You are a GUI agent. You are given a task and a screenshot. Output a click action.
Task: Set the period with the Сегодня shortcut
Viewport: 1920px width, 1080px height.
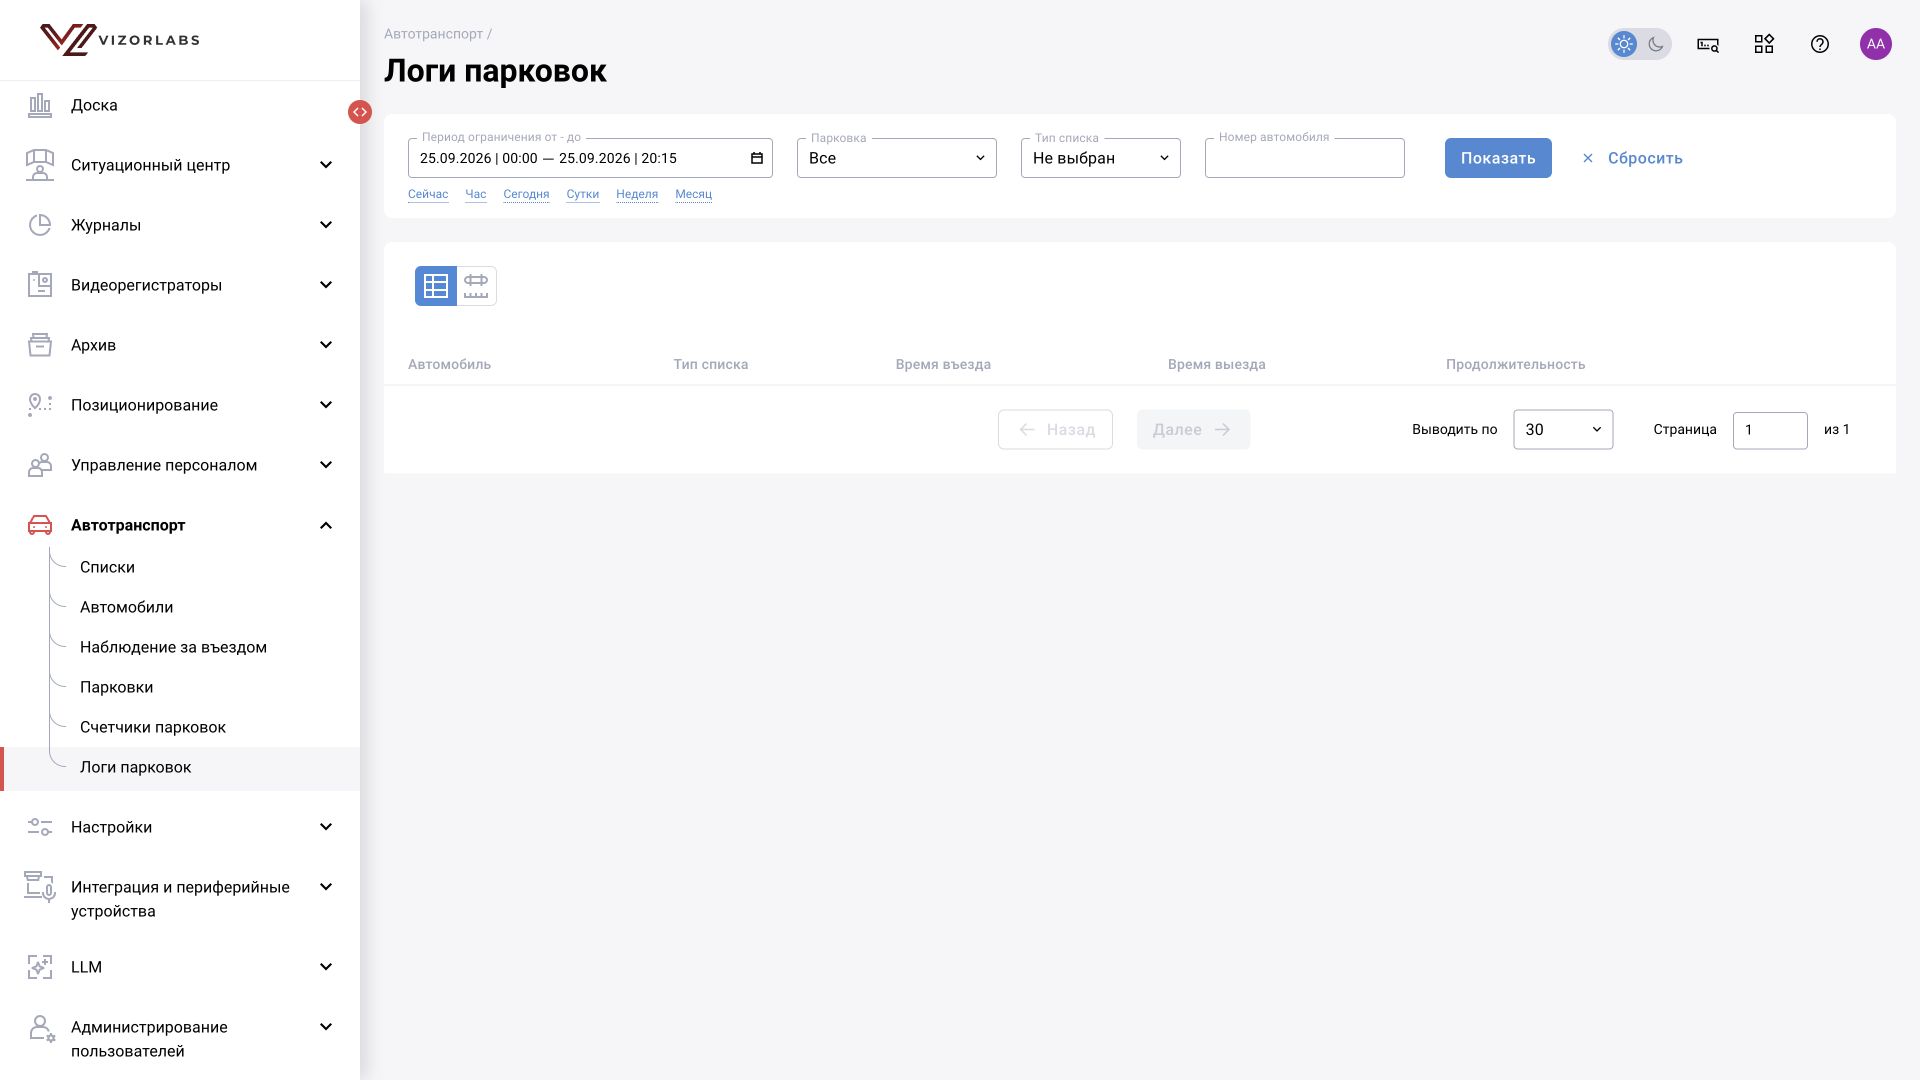pos(526,194)
